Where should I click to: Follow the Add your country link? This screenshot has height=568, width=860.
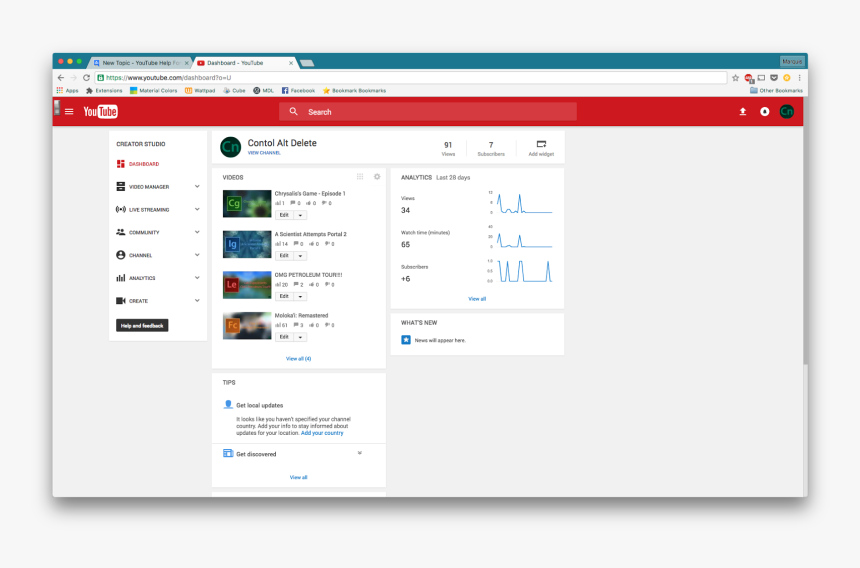pyautogui.click(x=322, y=433)
